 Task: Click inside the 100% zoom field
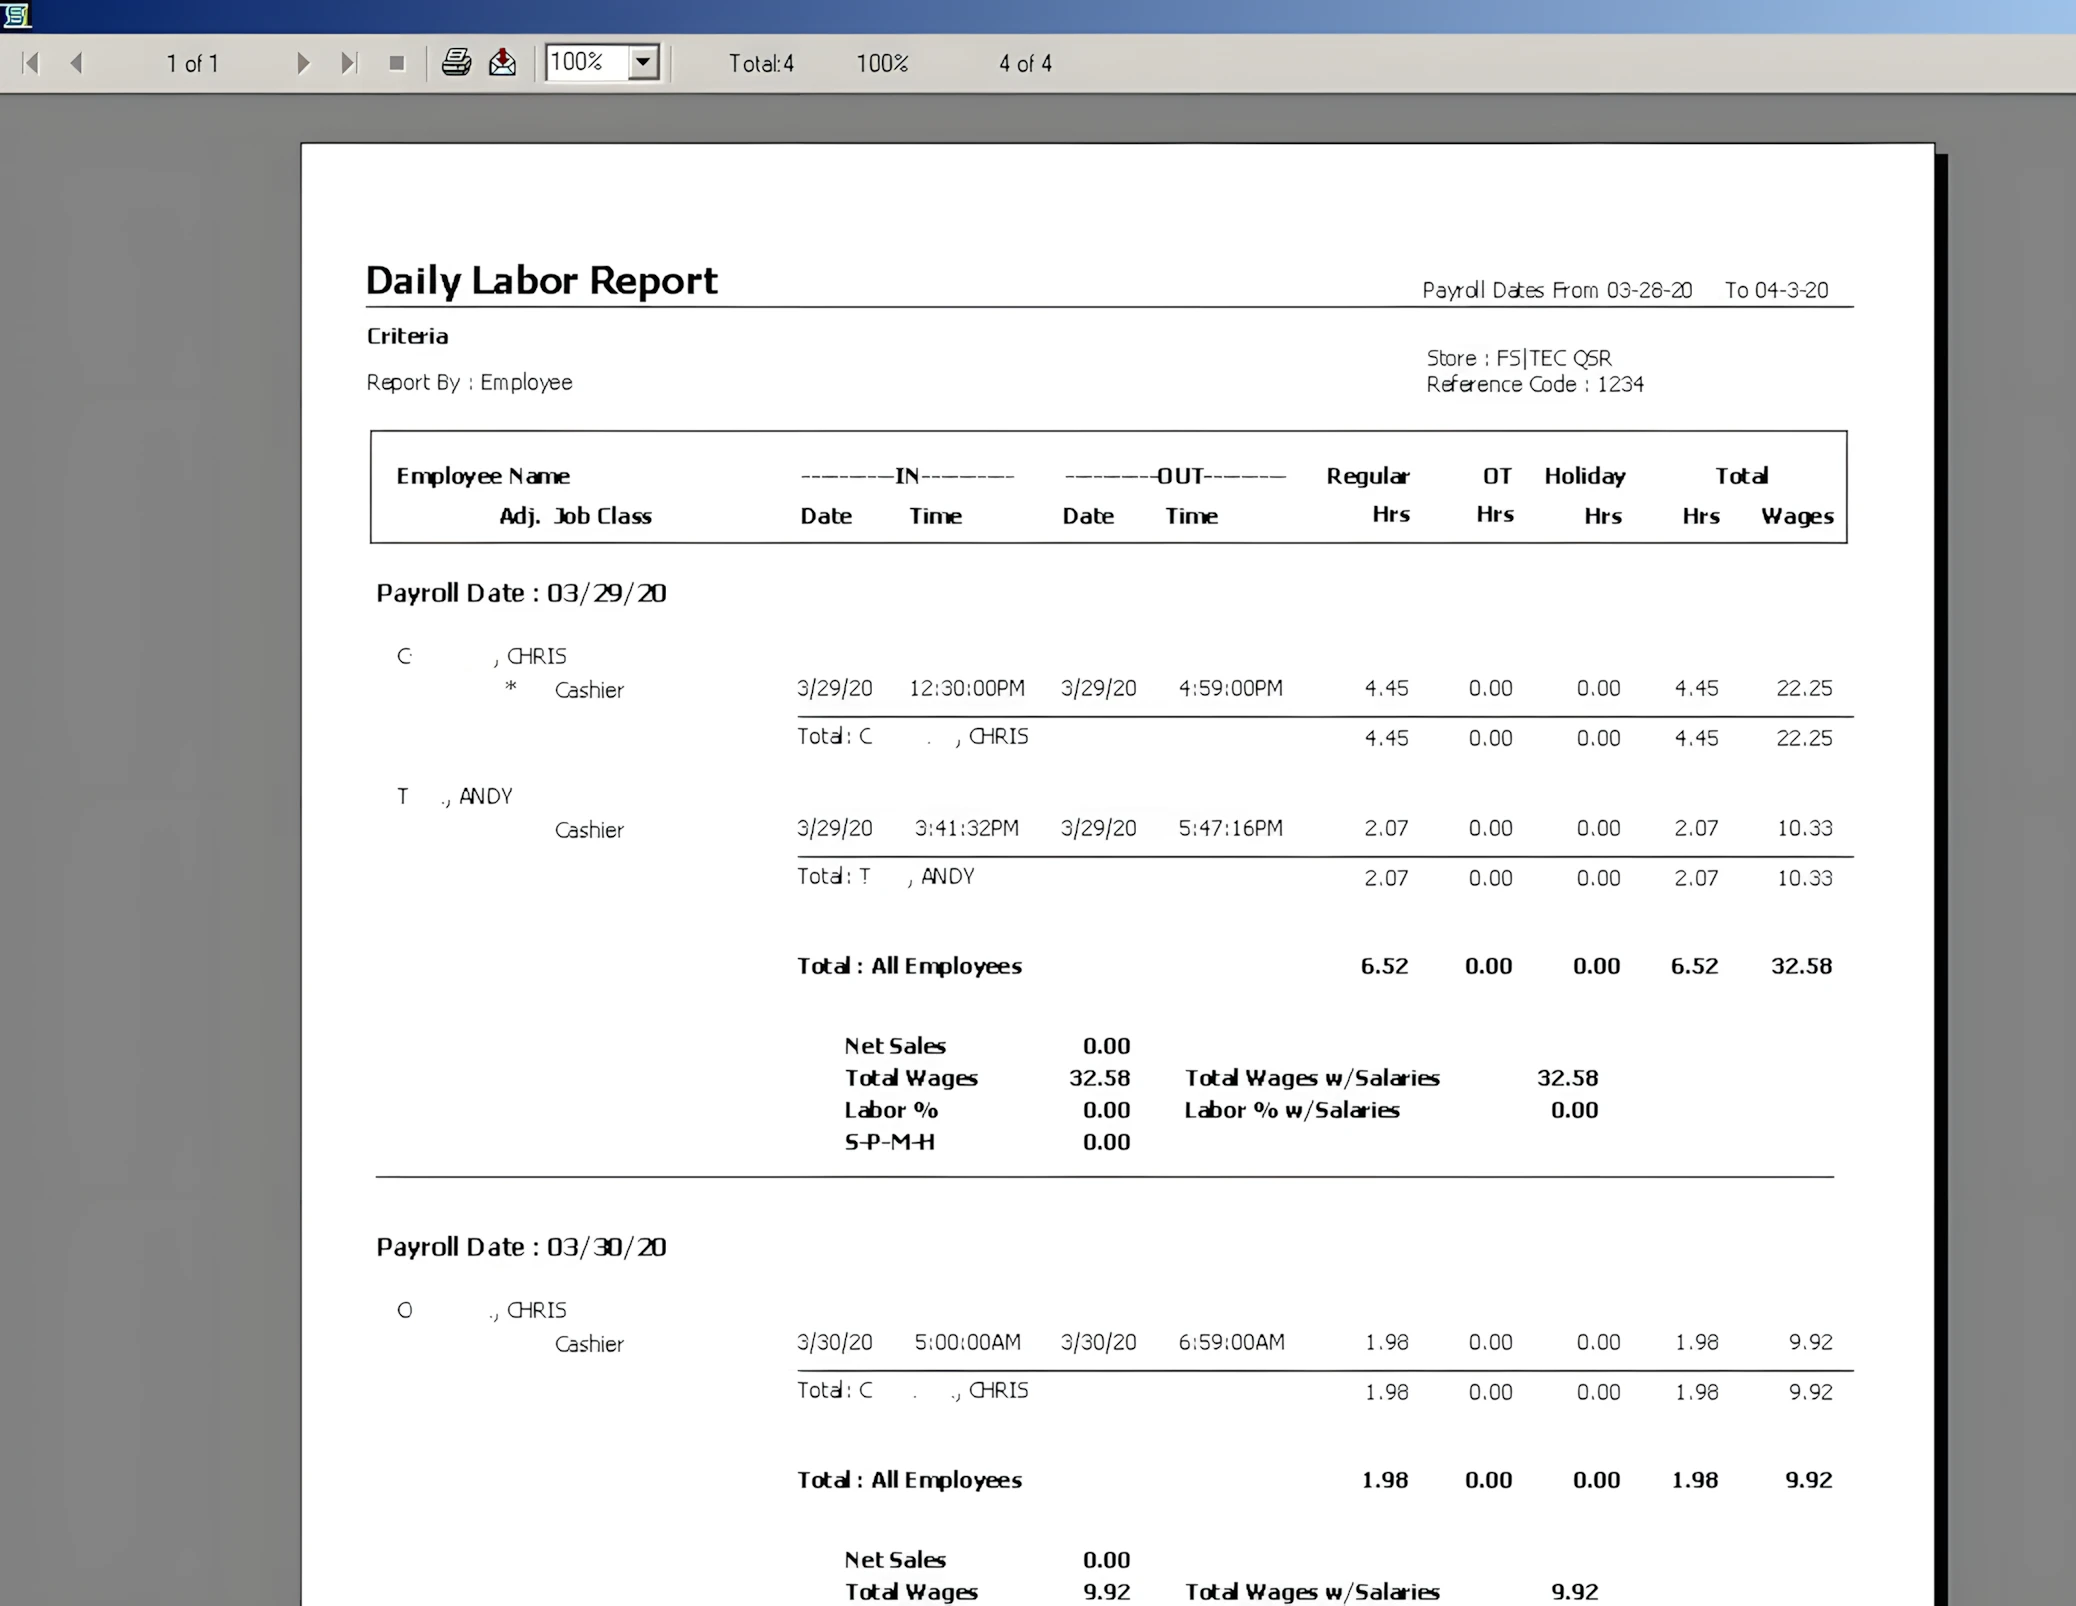pos(586,63)
